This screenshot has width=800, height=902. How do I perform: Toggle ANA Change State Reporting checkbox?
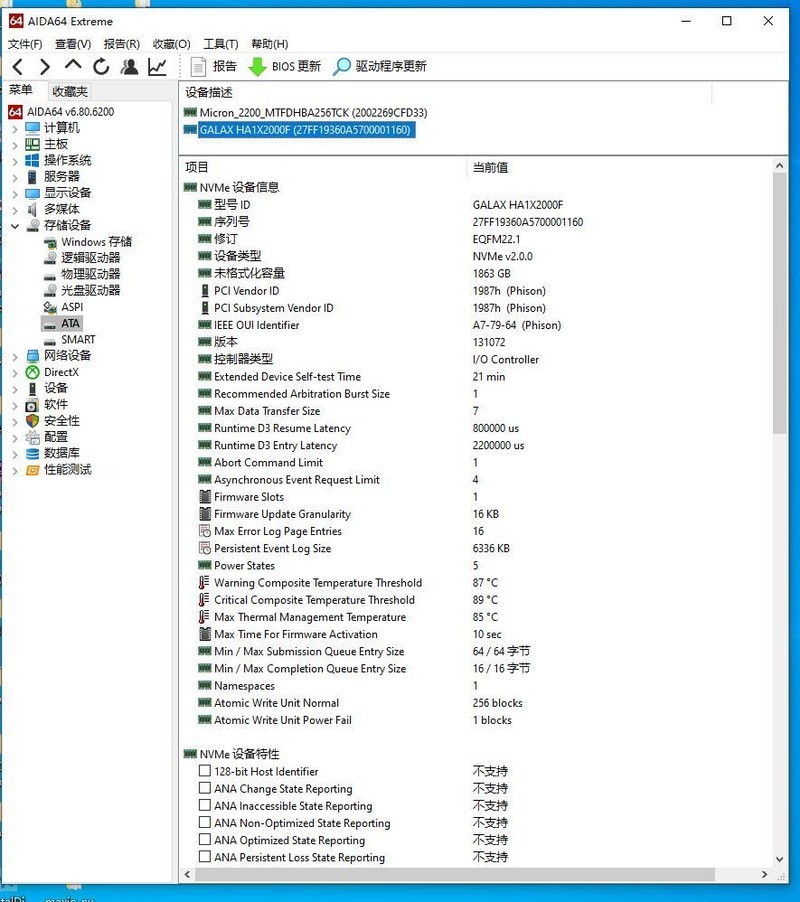[x=205, y=789]
